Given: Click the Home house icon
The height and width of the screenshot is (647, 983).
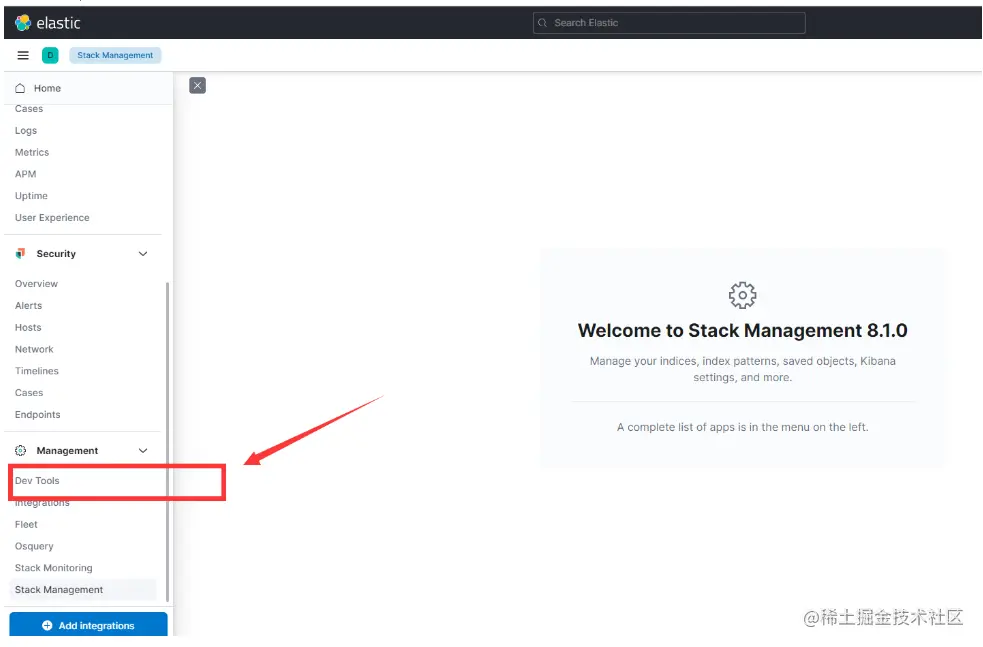Looking at the screenshot, I should 20,88.
